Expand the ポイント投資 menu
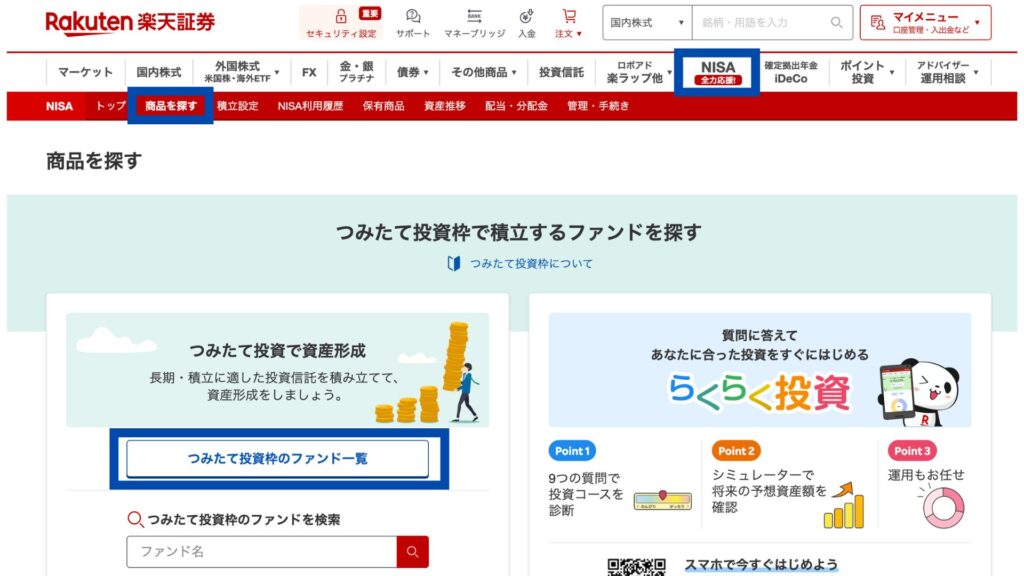The width and height of the screenshot is (1024, 576). pos(867,72)
